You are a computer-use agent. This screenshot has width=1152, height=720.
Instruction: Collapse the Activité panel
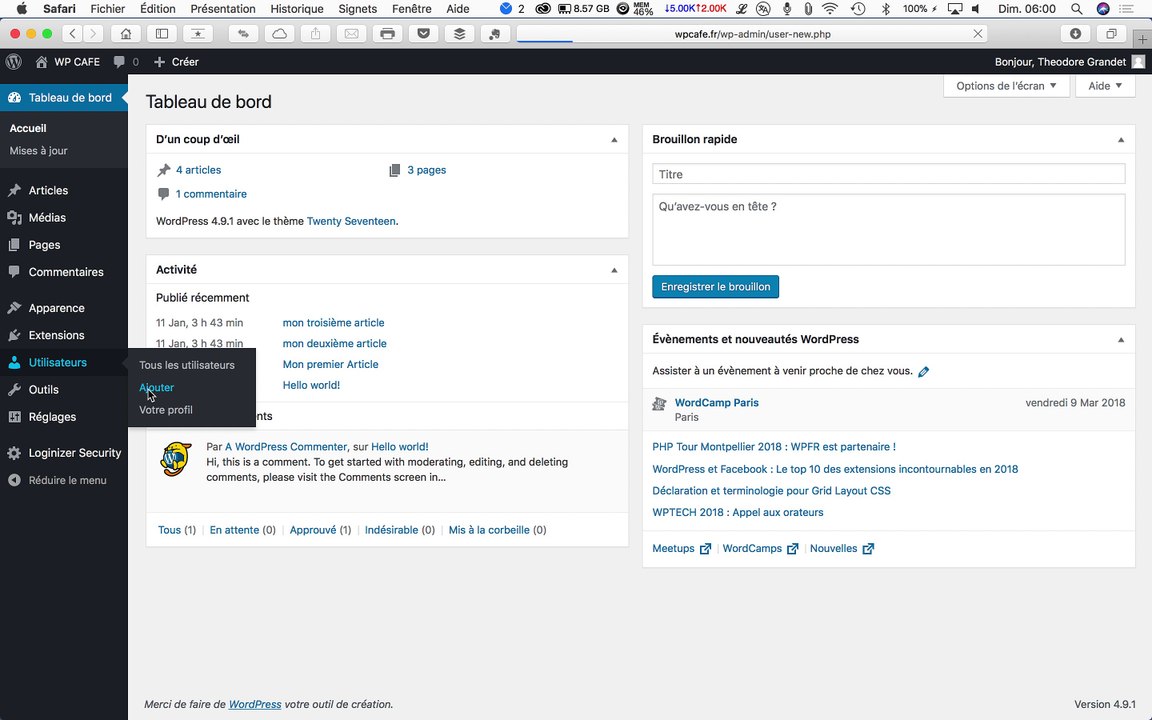pos(614,270)
